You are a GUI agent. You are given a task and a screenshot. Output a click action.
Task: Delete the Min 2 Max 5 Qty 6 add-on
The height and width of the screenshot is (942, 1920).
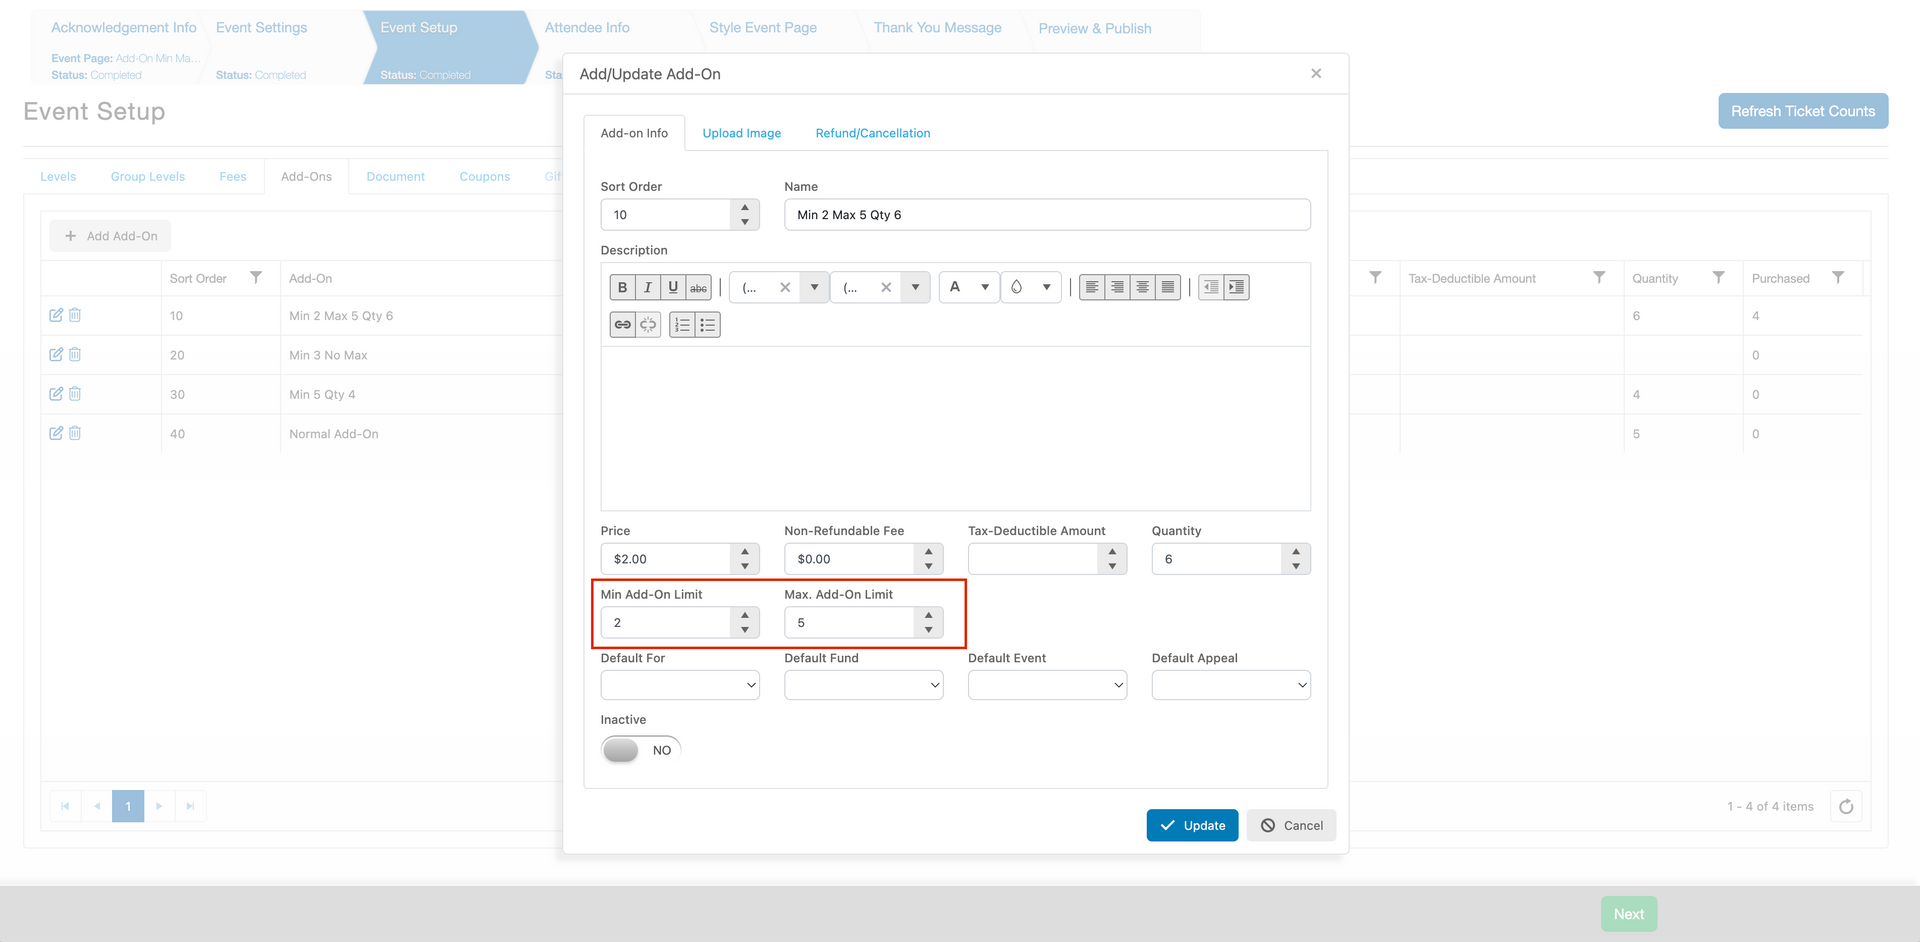point(75,315)
